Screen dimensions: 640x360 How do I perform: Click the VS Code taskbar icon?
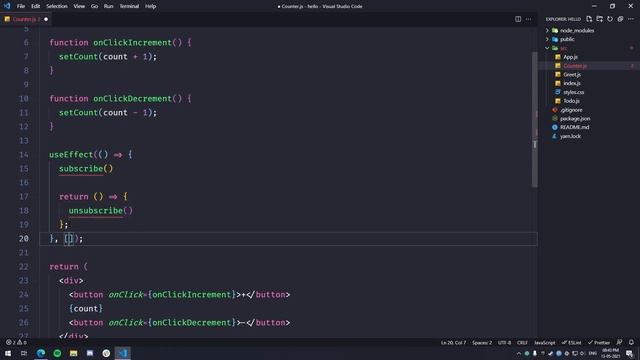pos(123,353)
